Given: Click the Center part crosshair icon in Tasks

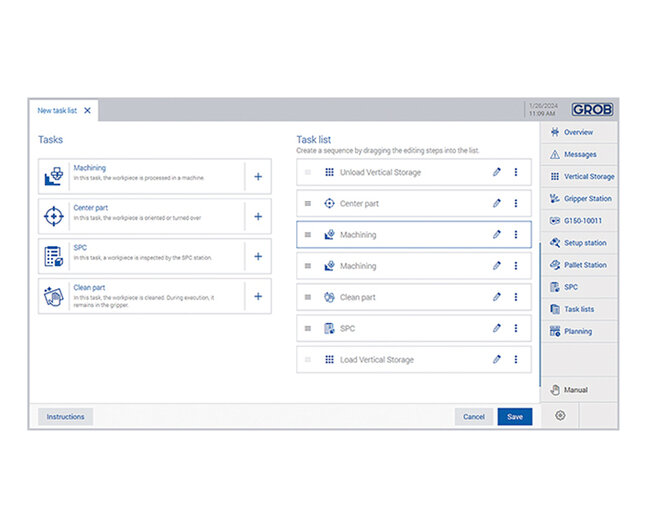Looking at the screenshot, I should click(54, 217).
